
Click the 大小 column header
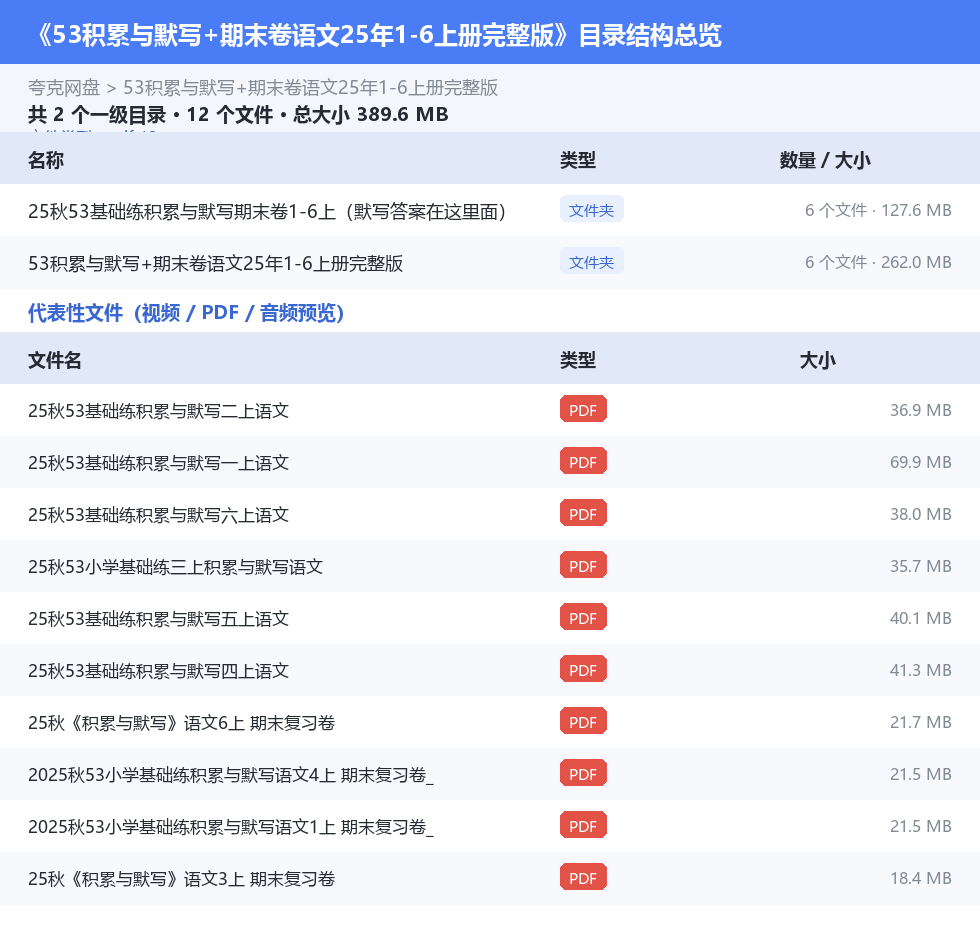818,360
